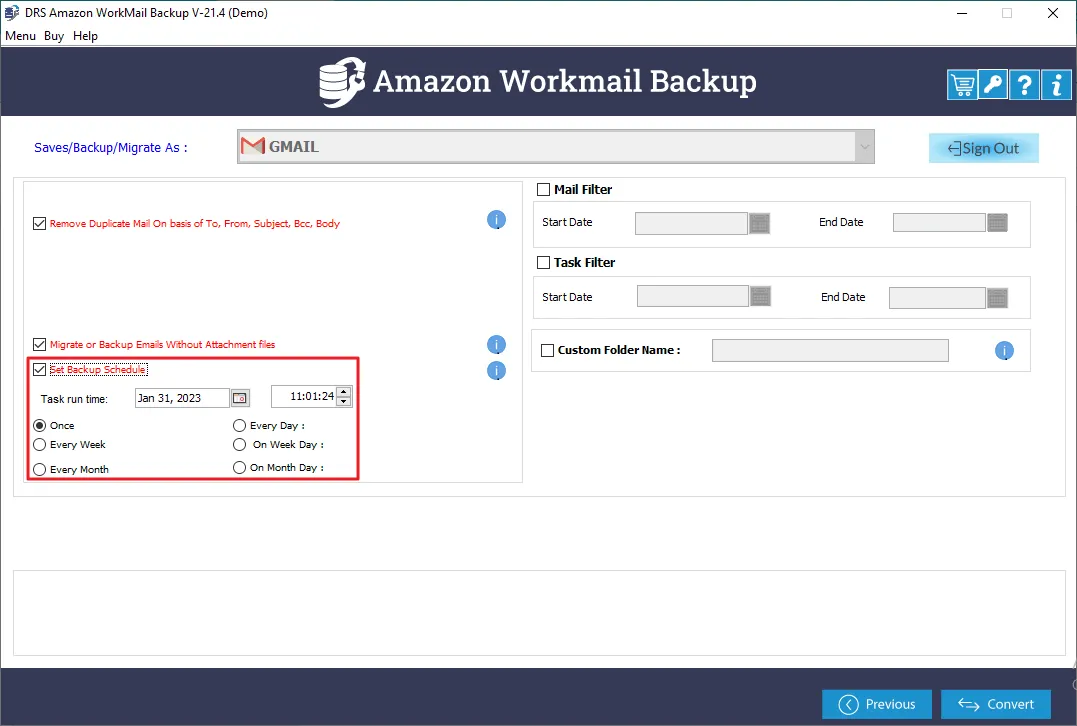This screenshot has width=1077, height=726.
Task: Click info icon beside Without Attachment files option
Action: [496, 345]
